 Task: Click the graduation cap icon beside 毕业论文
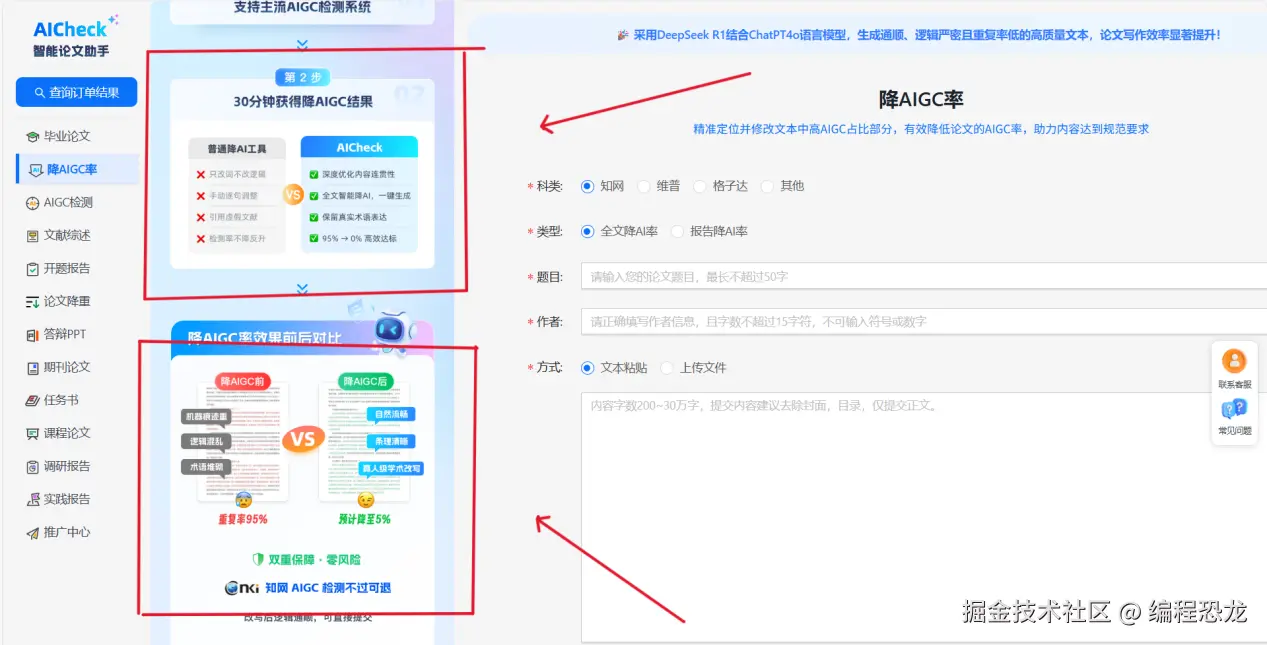point(33,136)
